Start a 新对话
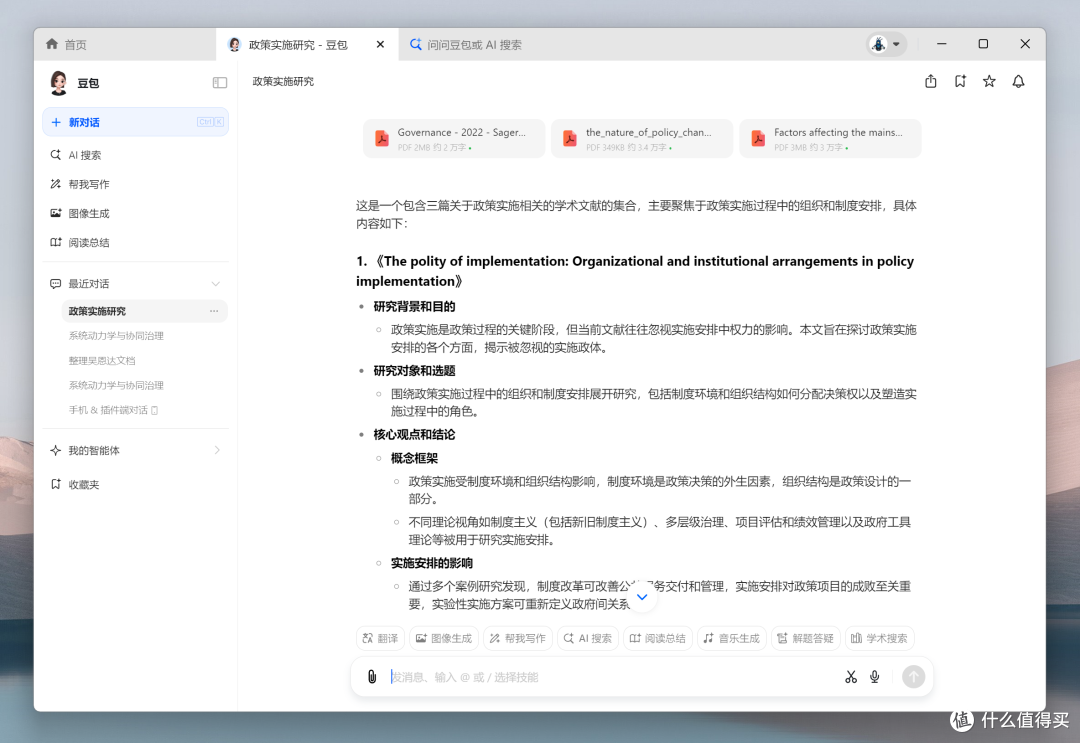The height and width of the screenshot is (743, 1080). (135, 122)
